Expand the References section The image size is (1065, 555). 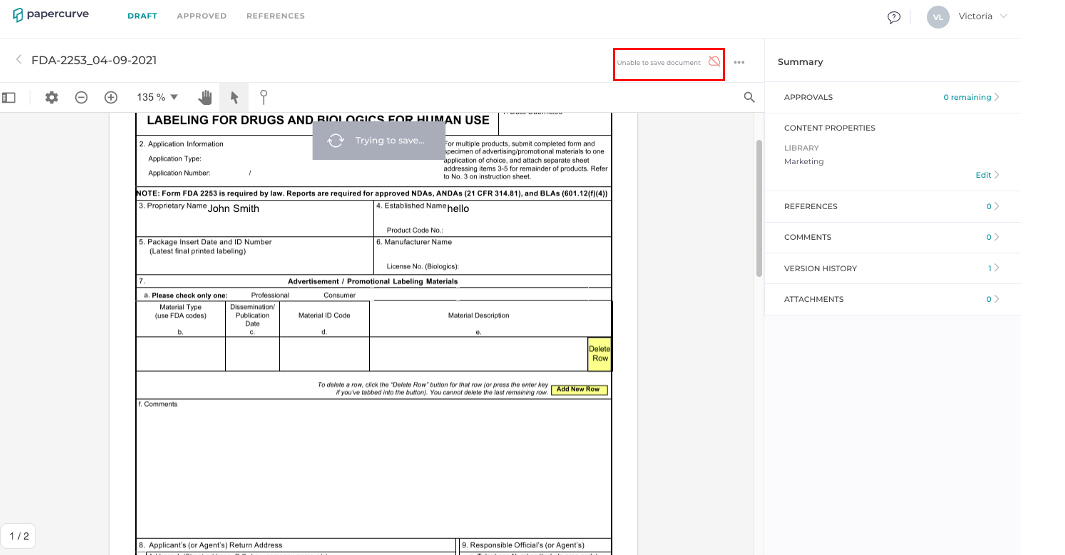tap(892, 207)
